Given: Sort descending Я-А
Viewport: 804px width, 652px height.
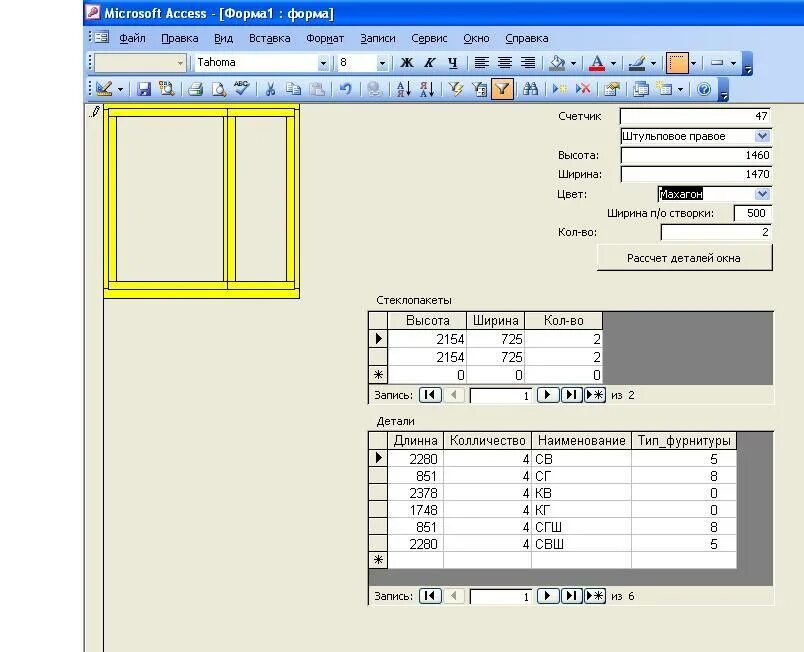Looking at the screenshot, I should pyautogui.click(x=427, y=89).
